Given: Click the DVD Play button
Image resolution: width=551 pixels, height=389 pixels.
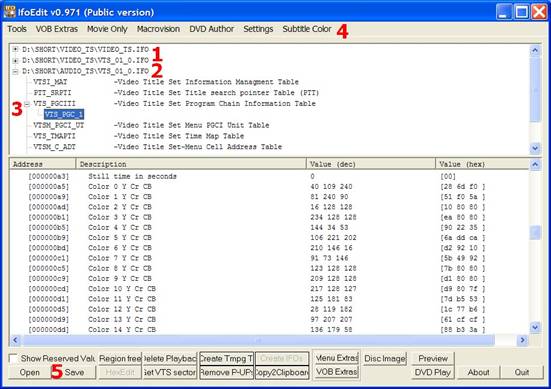Looking at the screenshot, I should [x=433, y=372].
